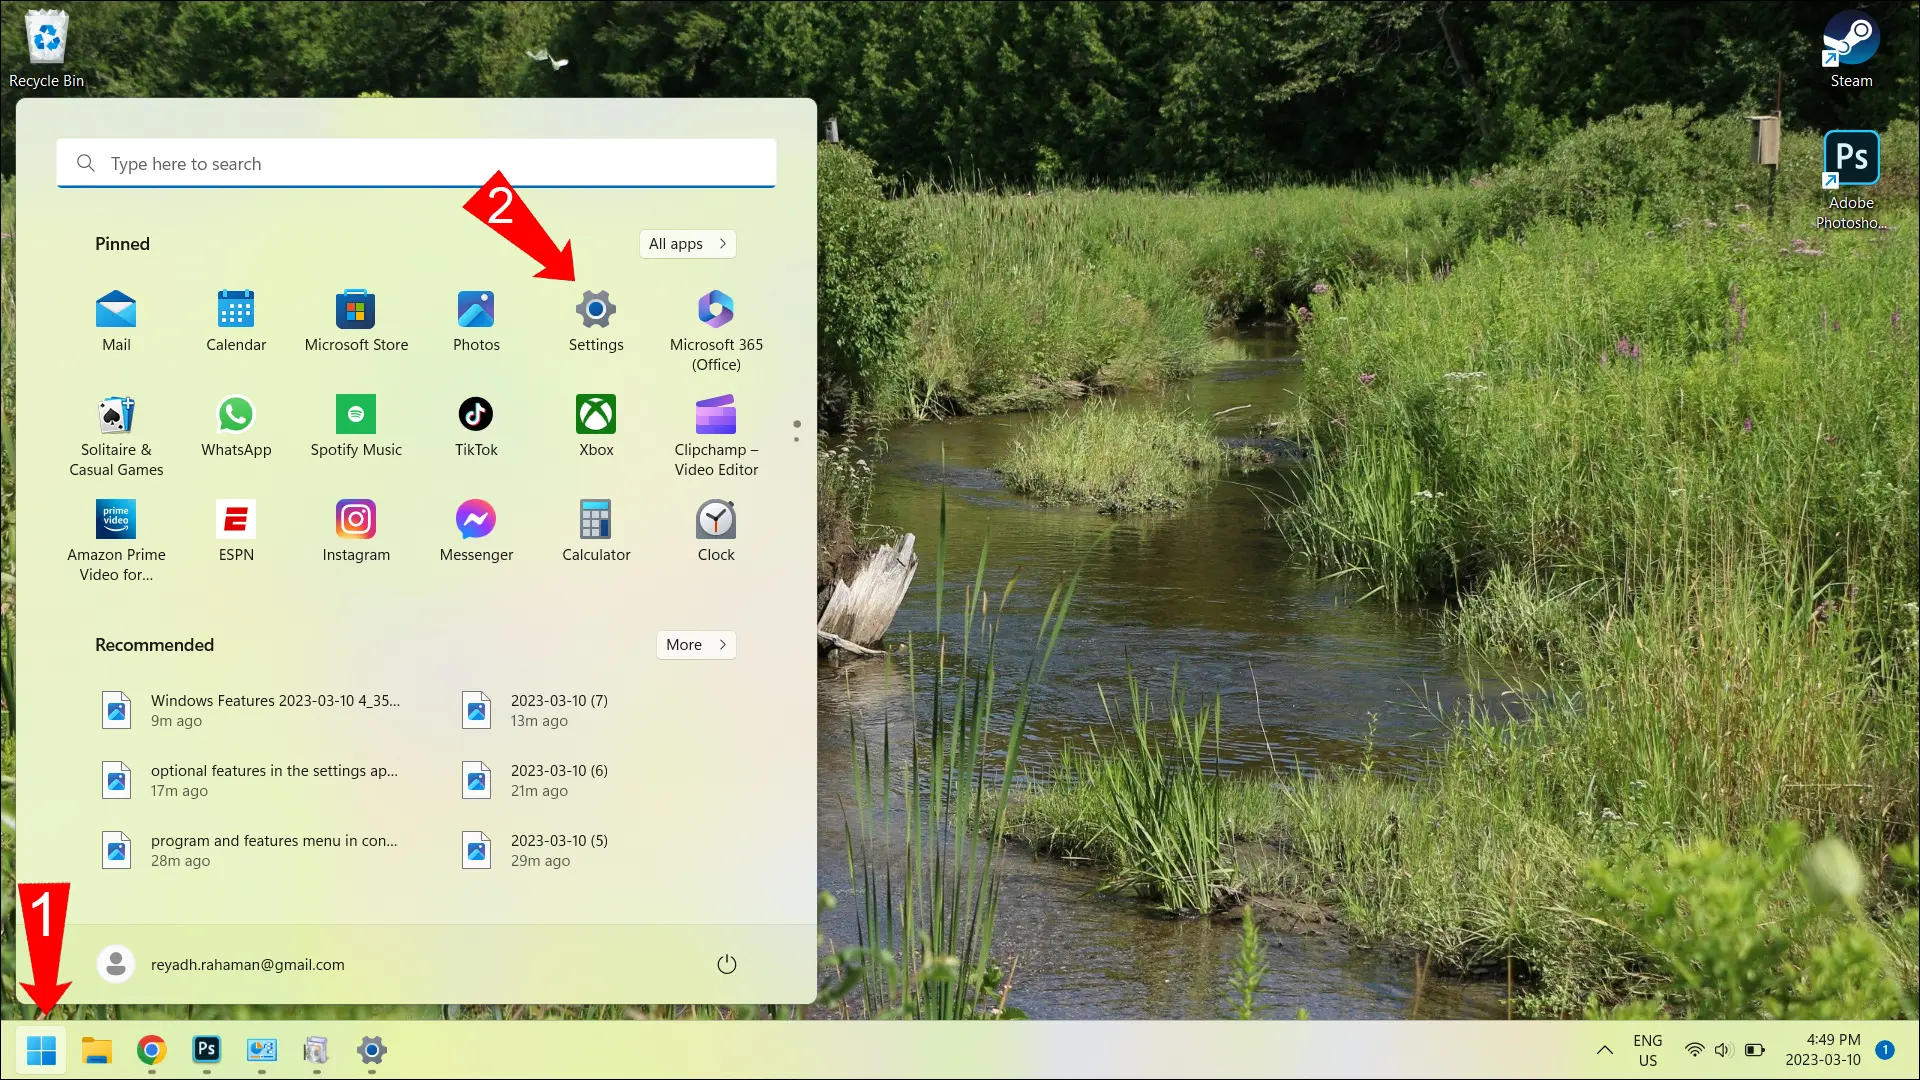Viewport: 1920px width, 1080px height.
Task: Open network status icon in taskbar
Action: 1693,1050
